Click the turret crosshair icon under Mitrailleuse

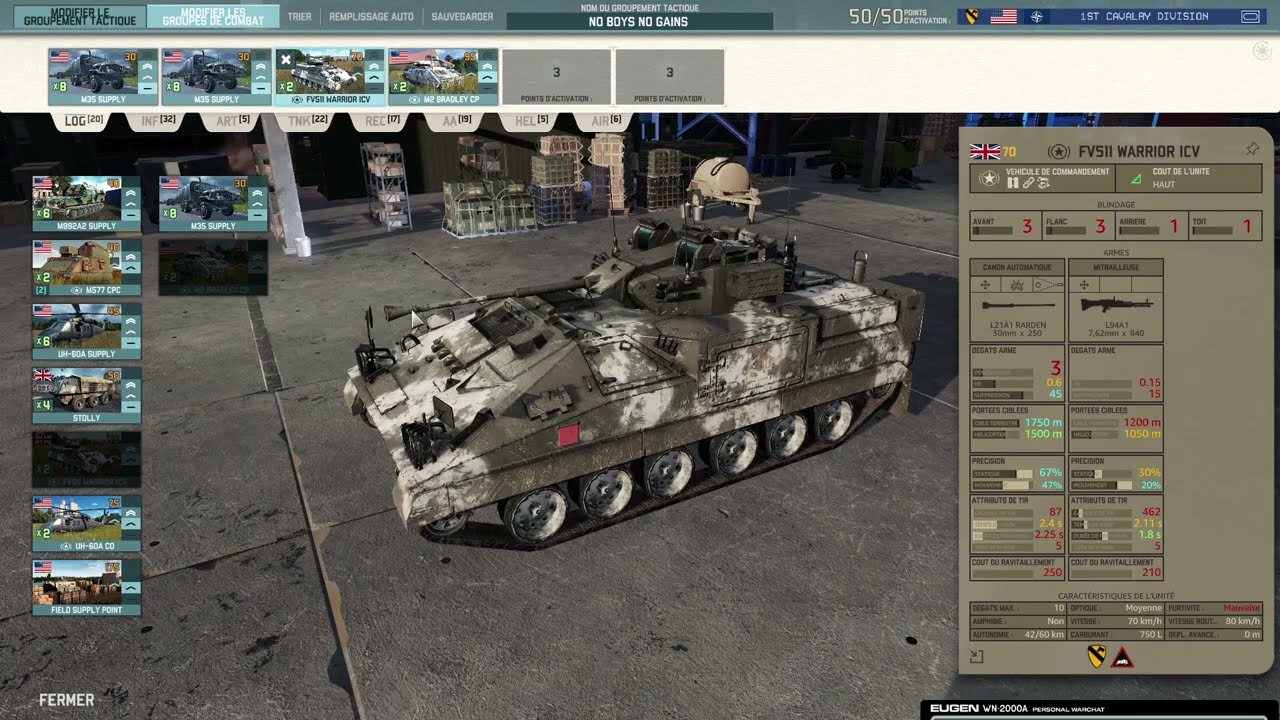coord(1084,285)
